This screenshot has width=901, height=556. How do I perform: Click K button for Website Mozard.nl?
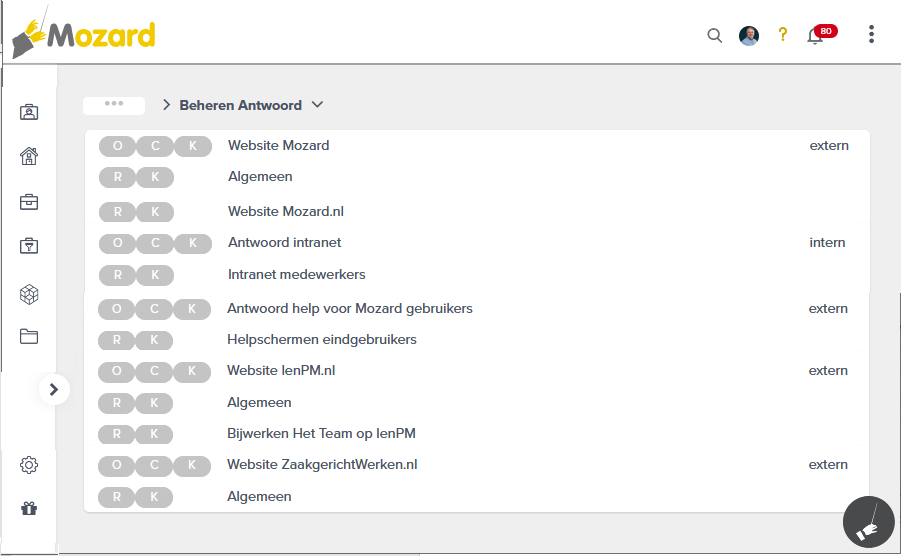[155, 212]
